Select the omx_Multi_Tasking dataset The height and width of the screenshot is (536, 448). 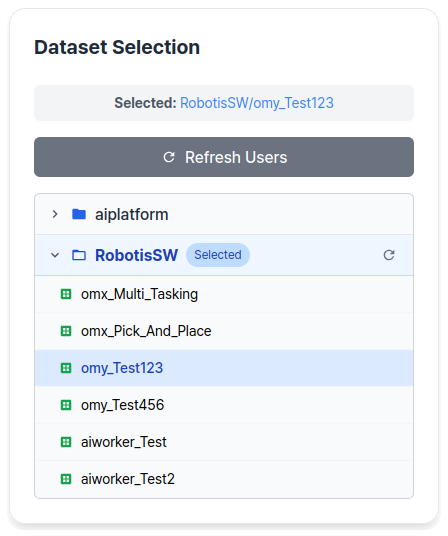coord(224,294)
